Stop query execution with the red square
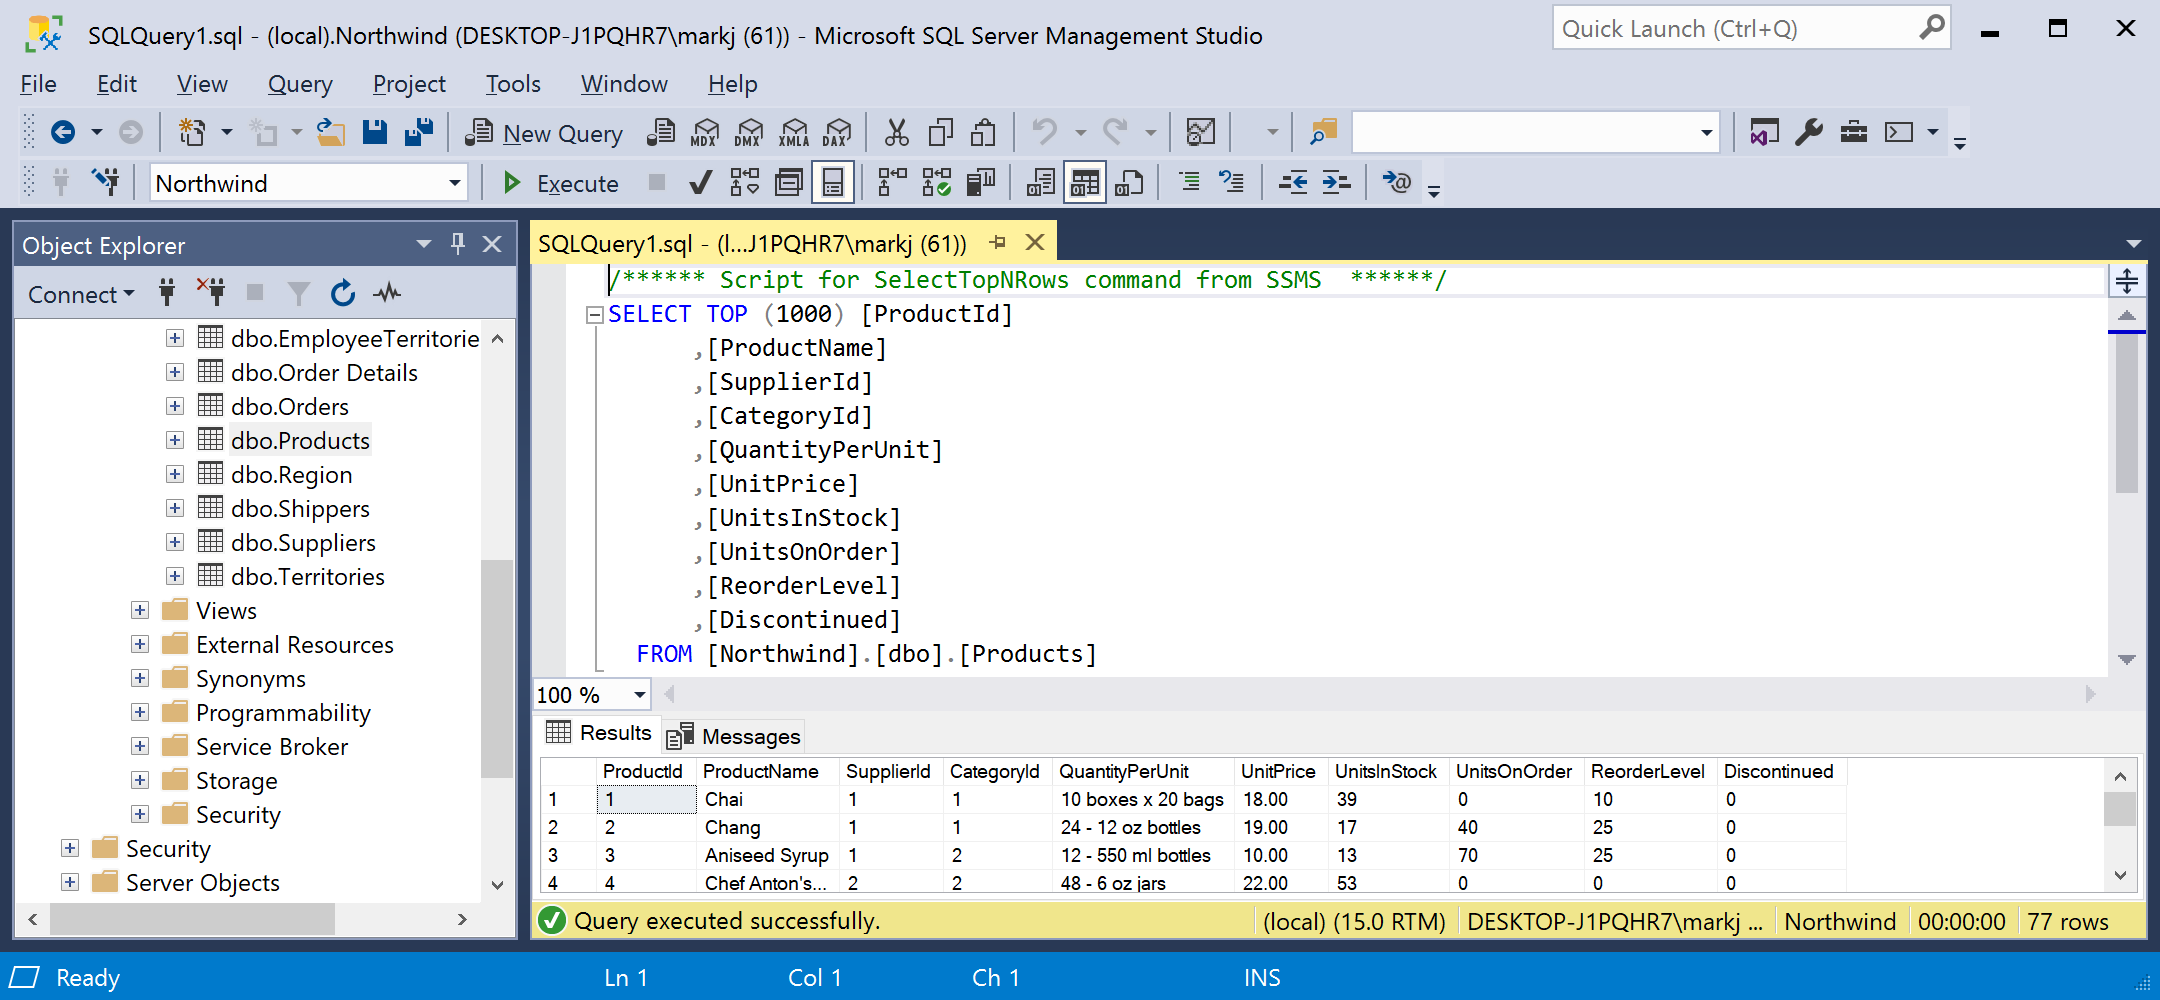The width and height of the screenshot is (2160, 1000). [x=656, y=182]
